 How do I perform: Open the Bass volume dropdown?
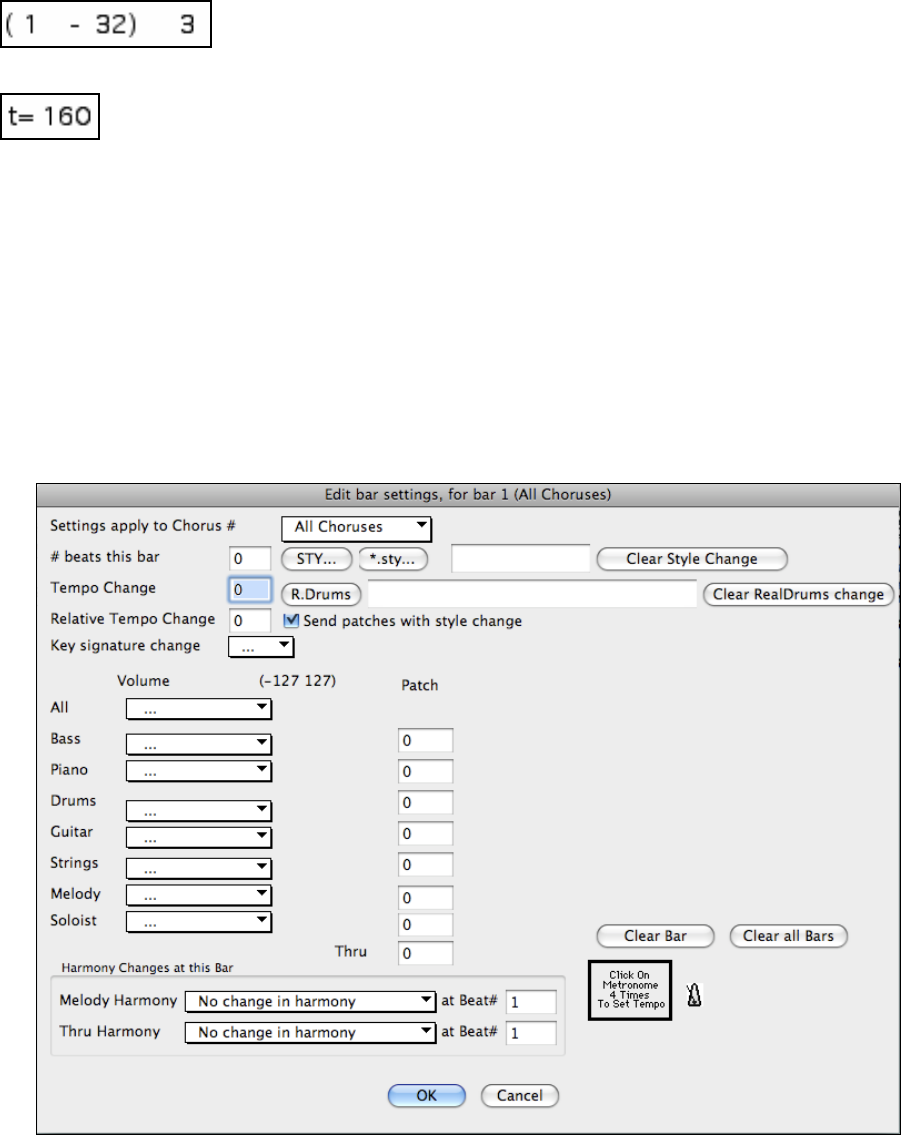point(199,743)
